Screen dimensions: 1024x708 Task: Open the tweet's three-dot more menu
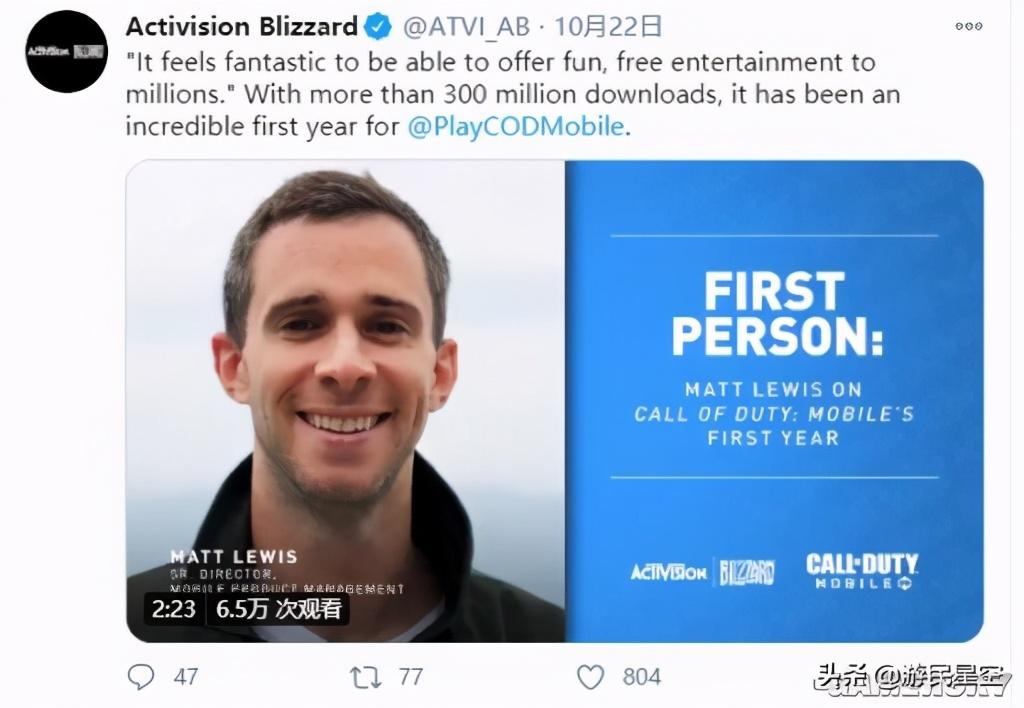[968, 26]
